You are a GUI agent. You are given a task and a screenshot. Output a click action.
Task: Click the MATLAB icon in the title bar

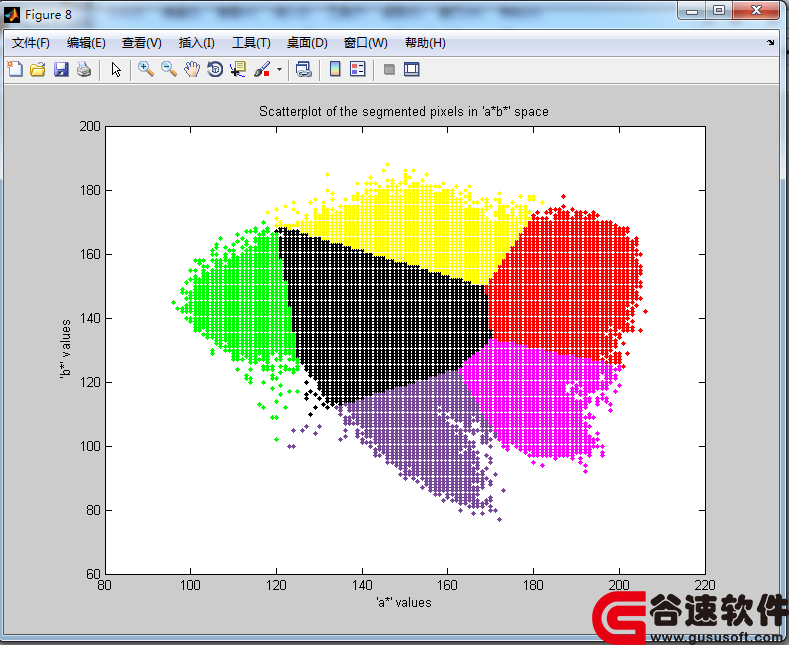[12, 15]
